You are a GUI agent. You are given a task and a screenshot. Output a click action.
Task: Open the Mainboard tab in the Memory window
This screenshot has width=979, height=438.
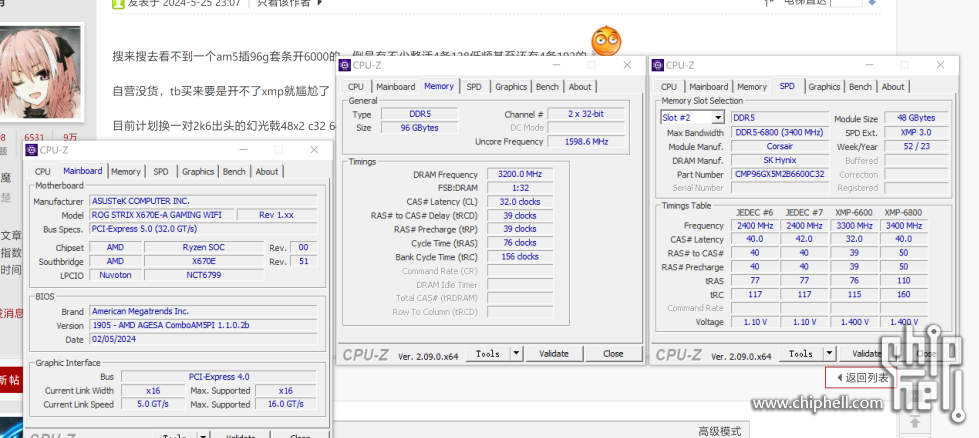tap(396, 87)
